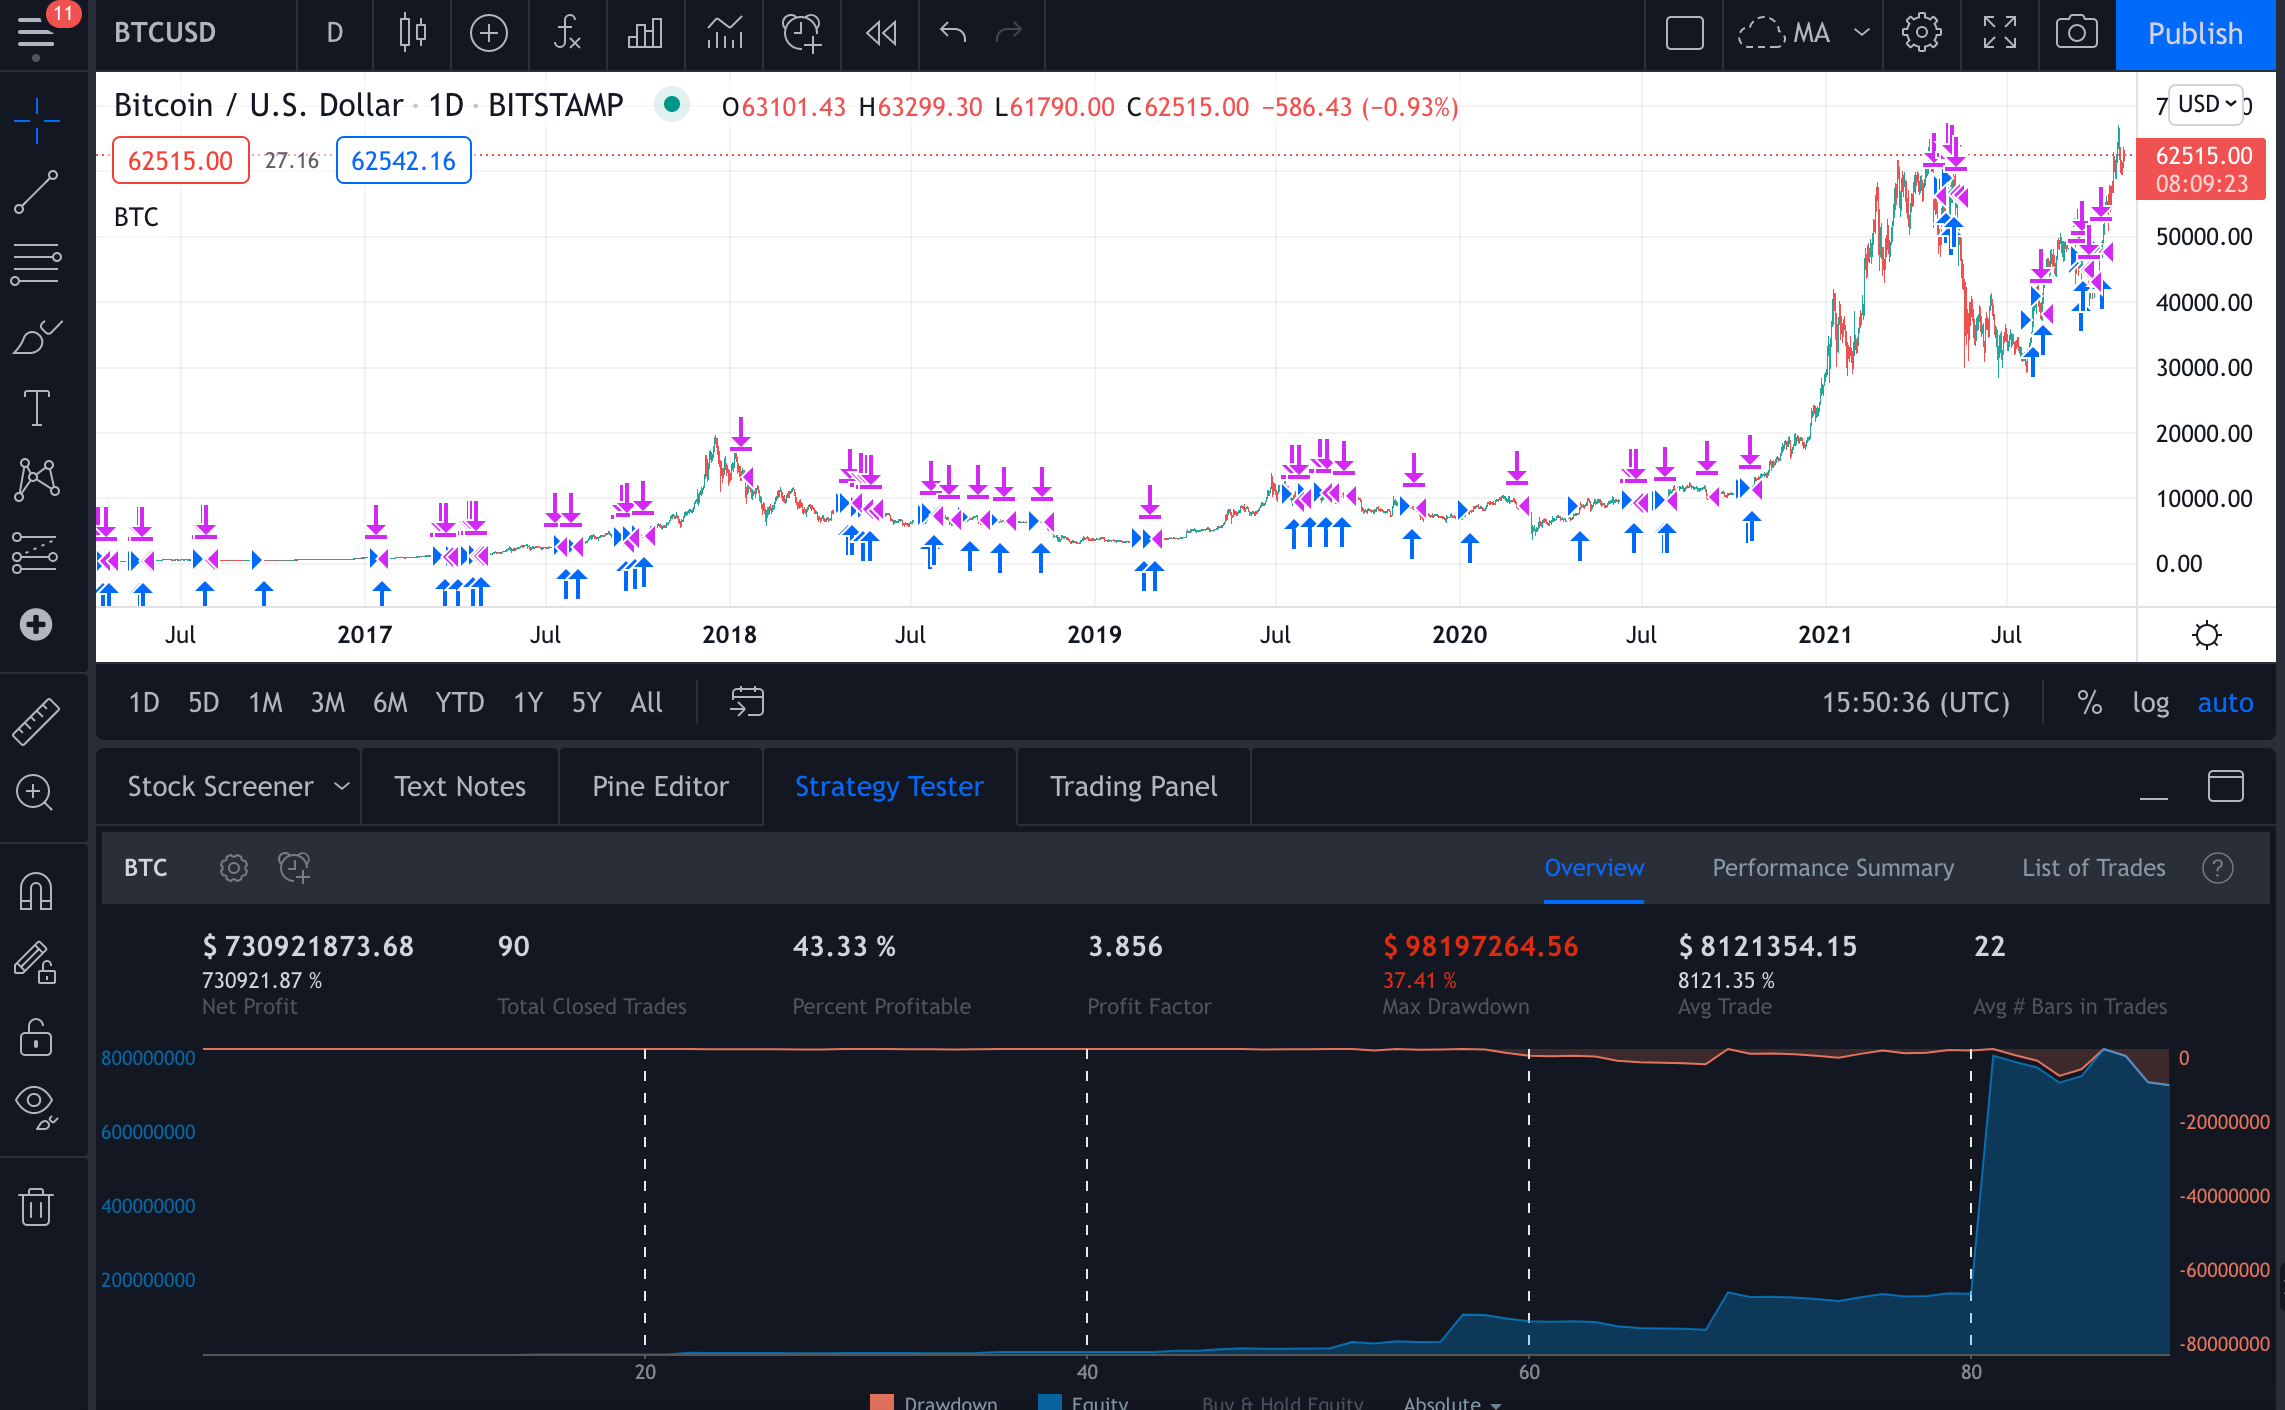The height and width of the screenshot is (1410, 2285).
Task: Expand the Stock Screener dropdown arrow
Action: 342,786
